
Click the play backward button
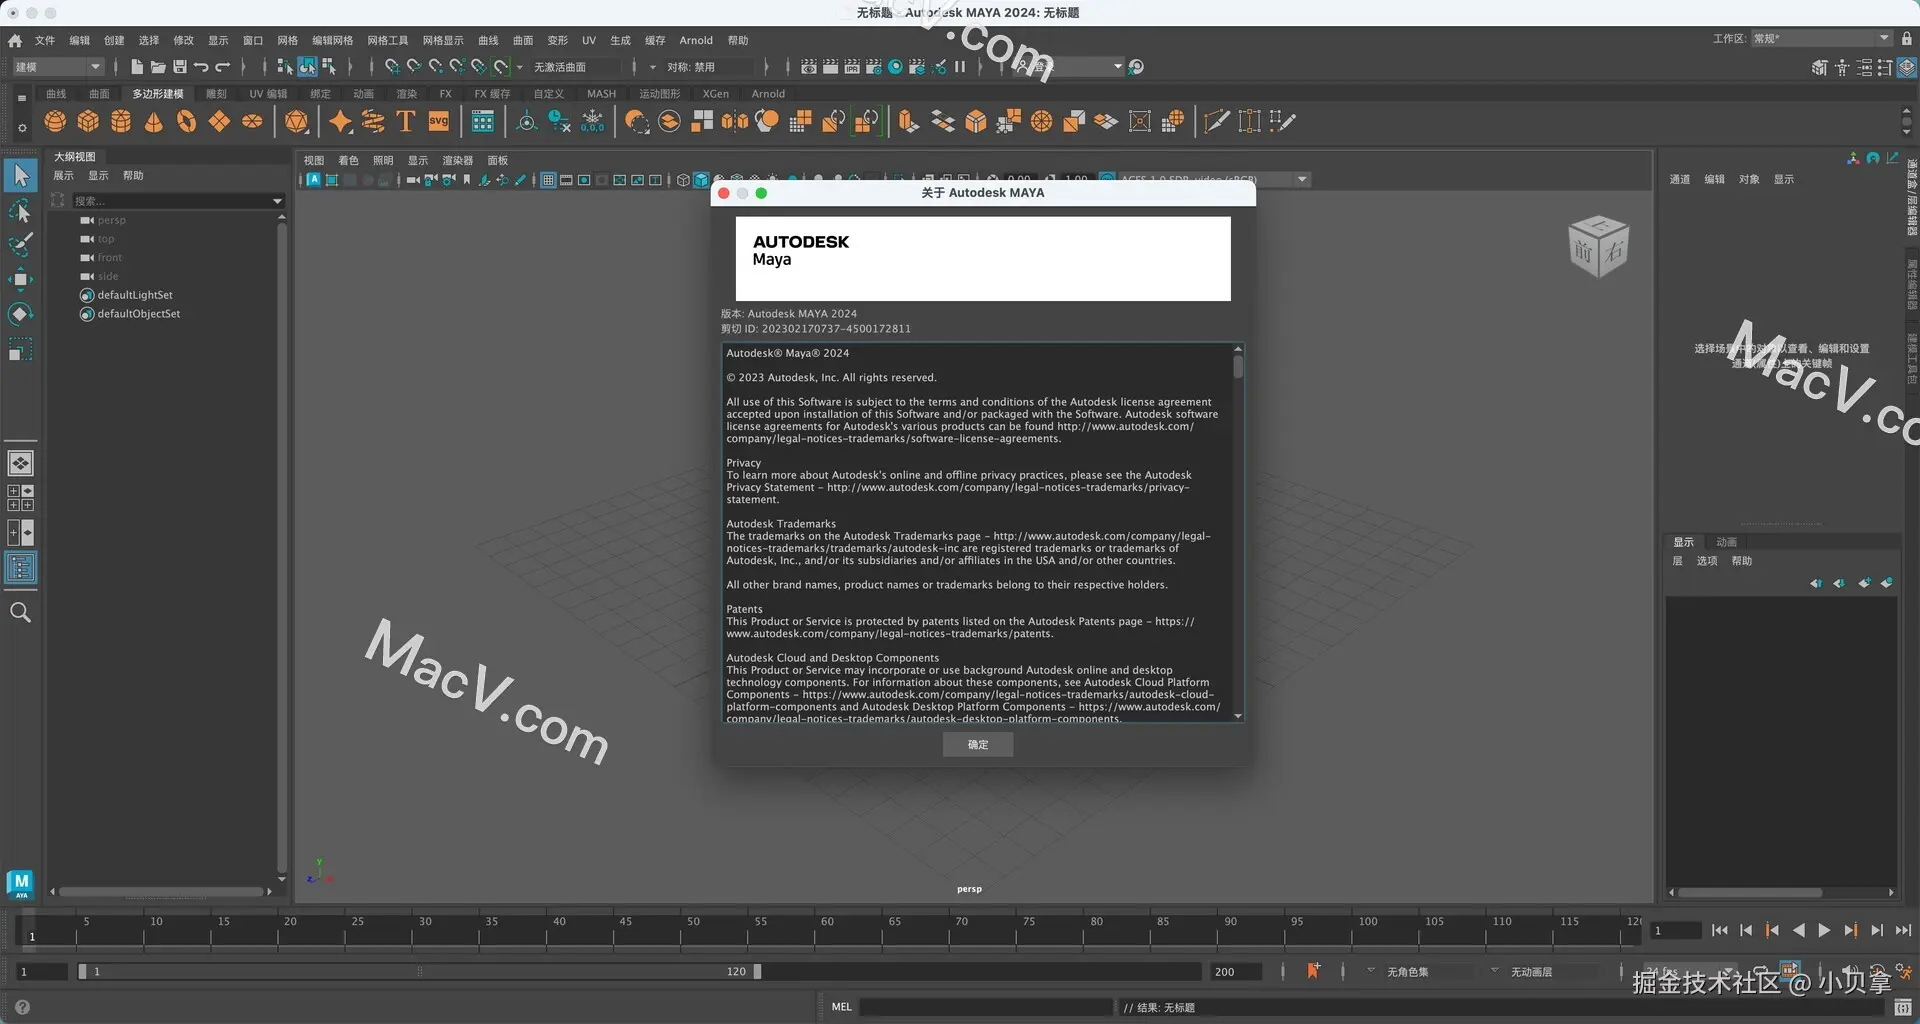(1798, 931)
